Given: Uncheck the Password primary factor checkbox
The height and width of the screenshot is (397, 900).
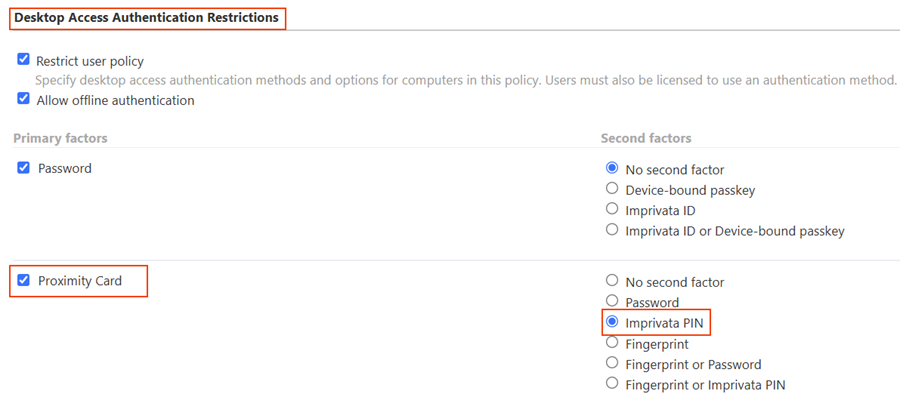Looking at the screenshot, I should (23, 168).
